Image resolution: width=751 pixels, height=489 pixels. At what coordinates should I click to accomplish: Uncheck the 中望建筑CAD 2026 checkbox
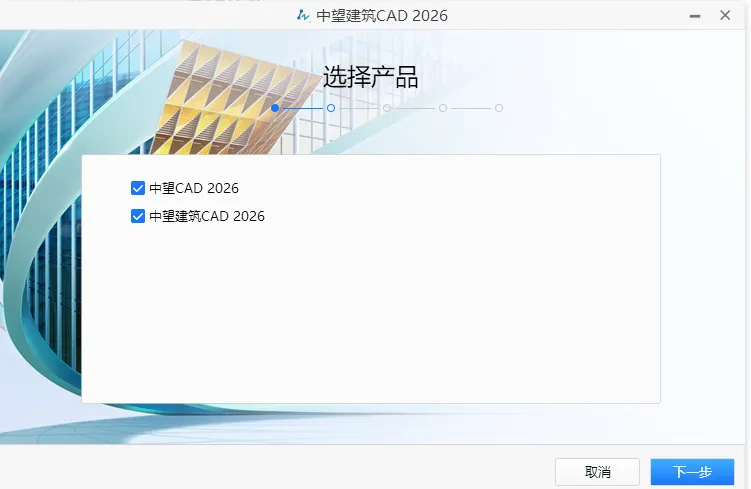click(x=138, y=216)
